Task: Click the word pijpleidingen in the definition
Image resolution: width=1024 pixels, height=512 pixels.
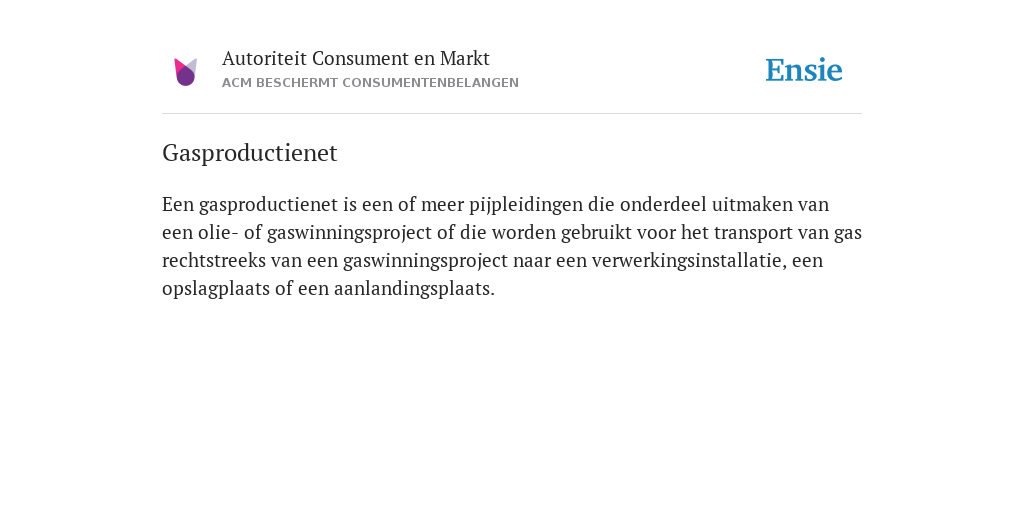Action: (526, 205)
